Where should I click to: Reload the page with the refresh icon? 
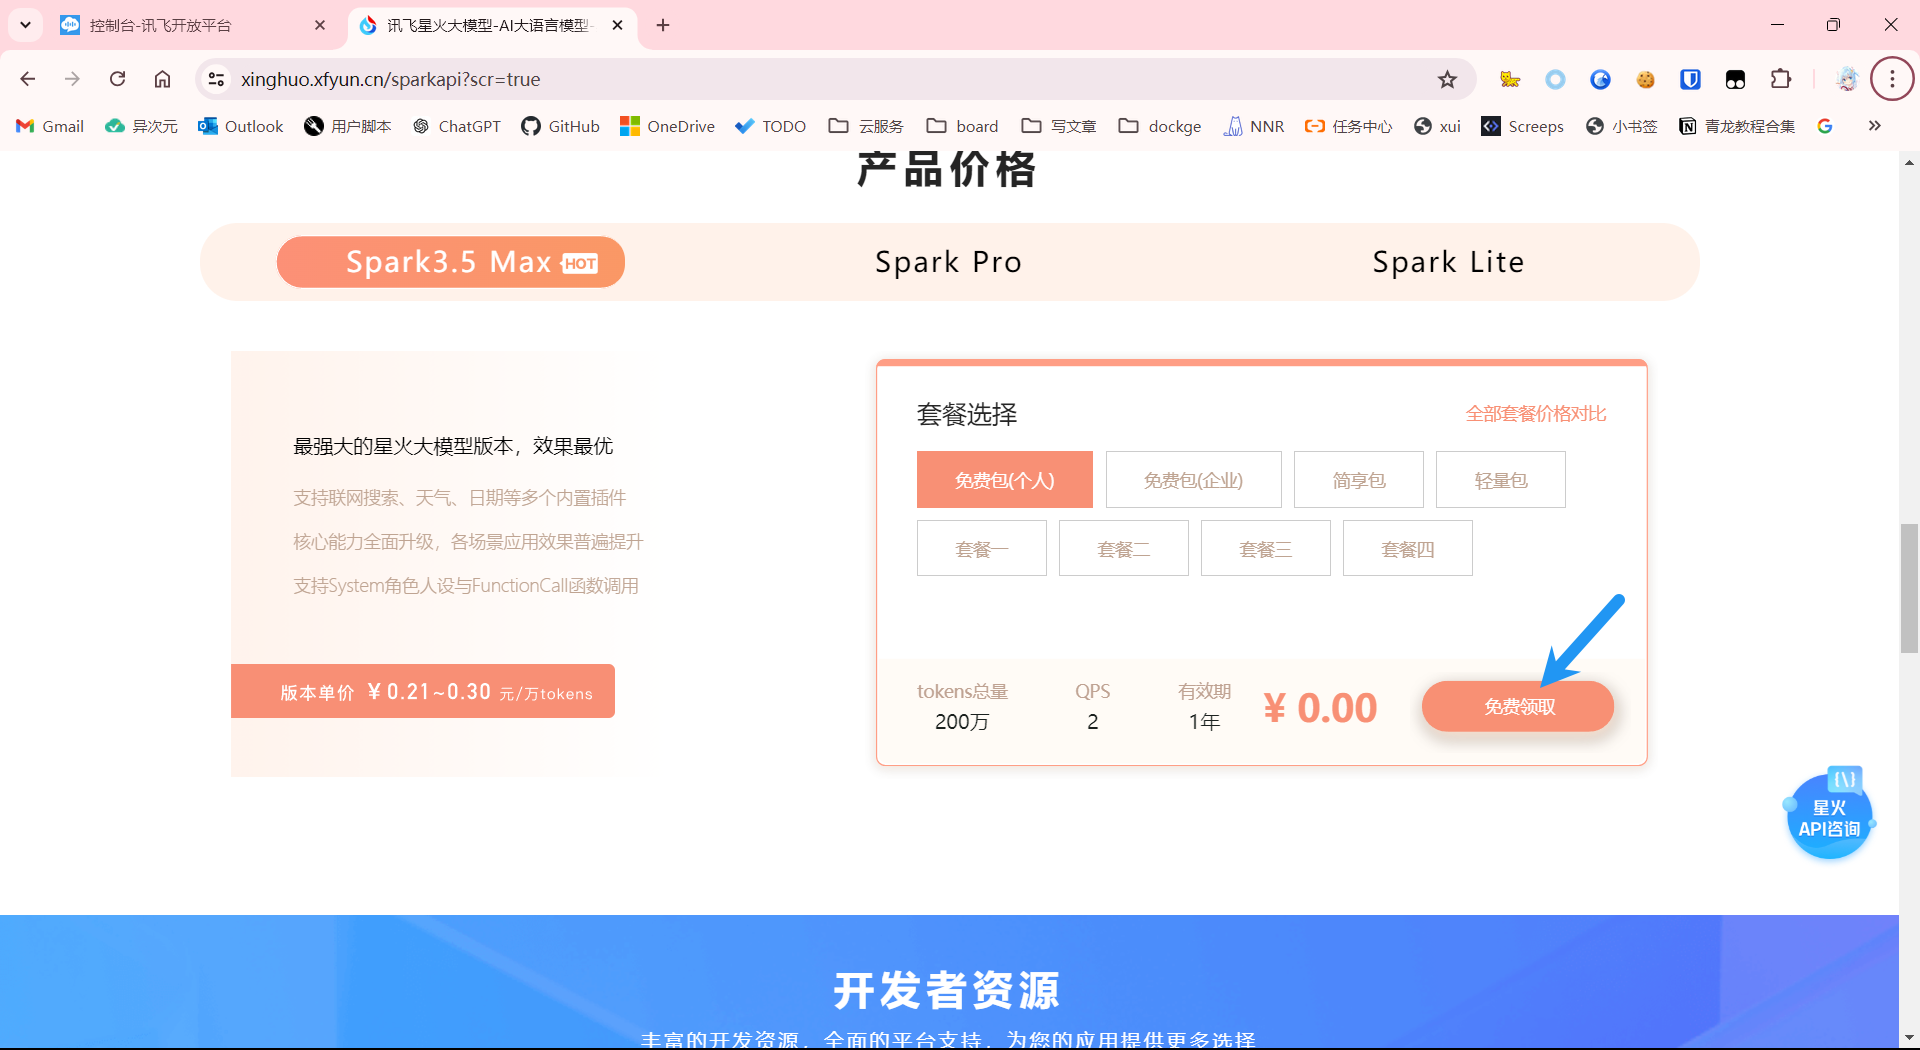click(117, 79)
